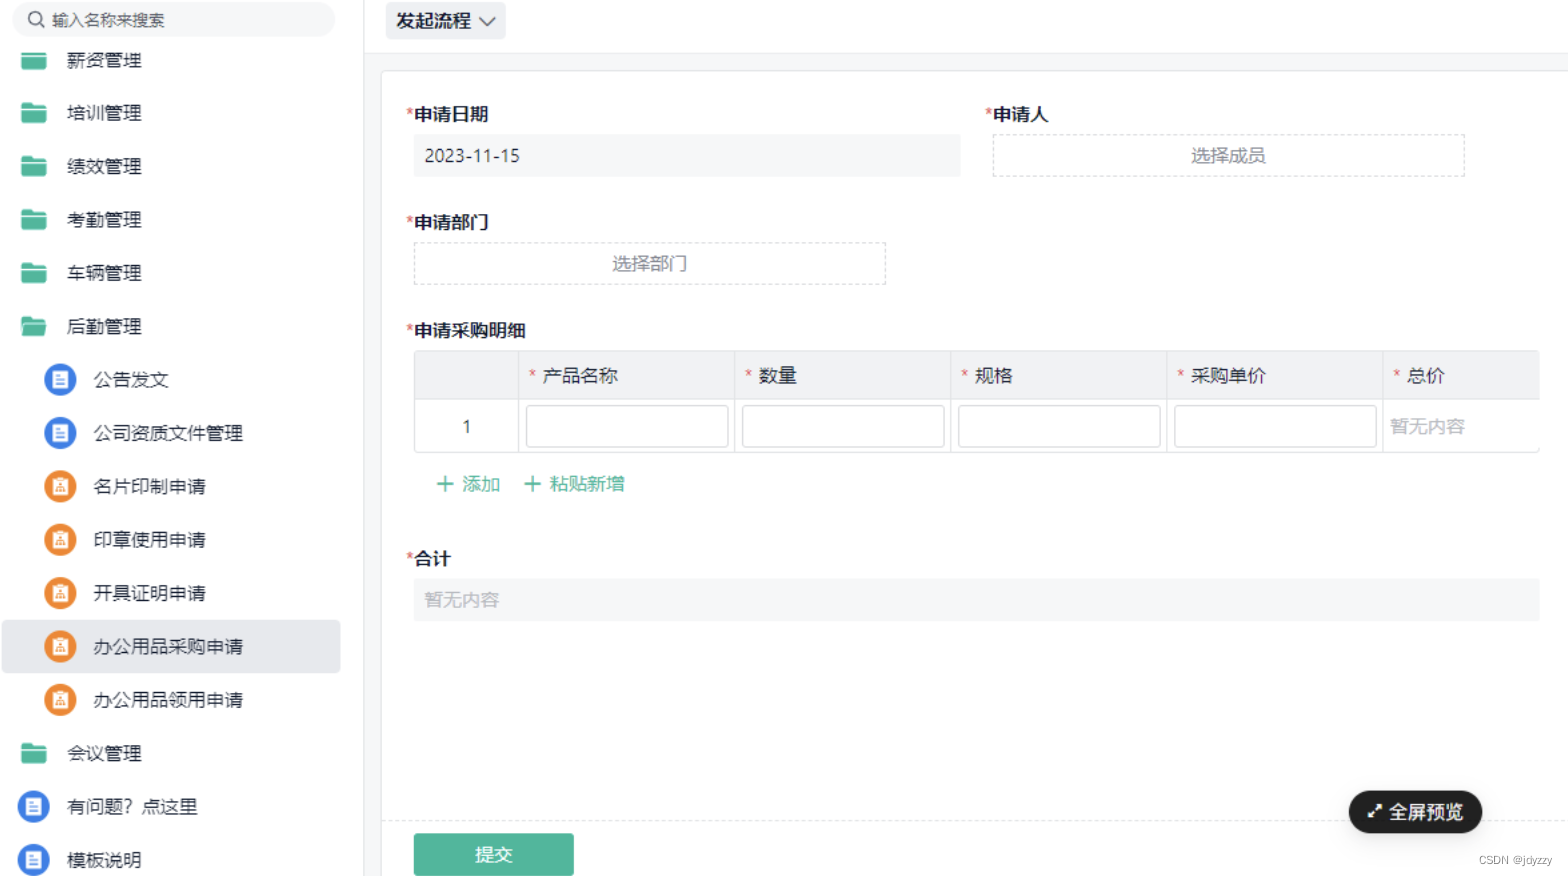The height and width of the screenshot is (876, 1568).
Task: Click the 有问题？点这里 blue icon
Action: tap(34, 806)
